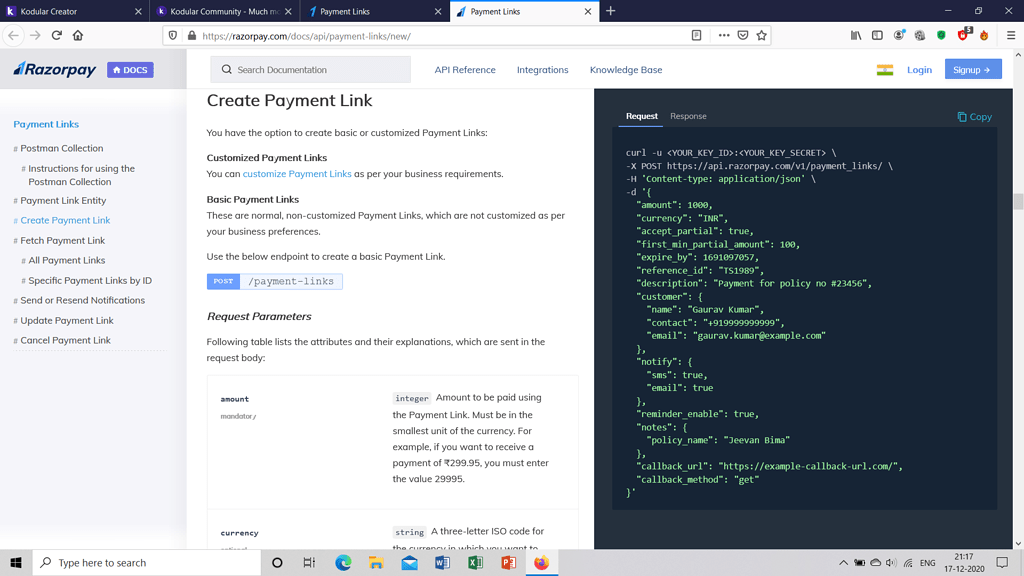Click the tracking protection shield icon
This screenshot has width=1024, height=576.
coord(172,36)
